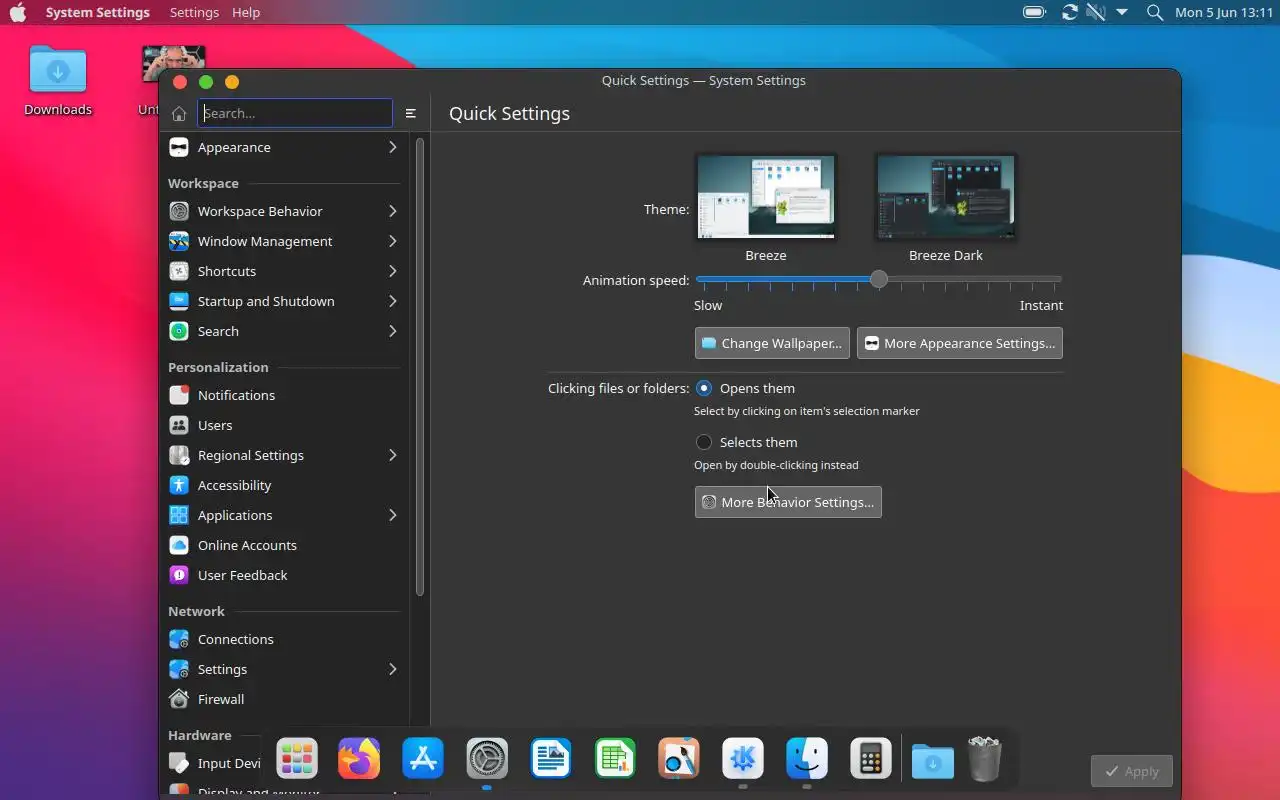Select the 'Opens them' radio button
Image resolution: width=1280 pixels, height=800 pixels.
[704, 388]
